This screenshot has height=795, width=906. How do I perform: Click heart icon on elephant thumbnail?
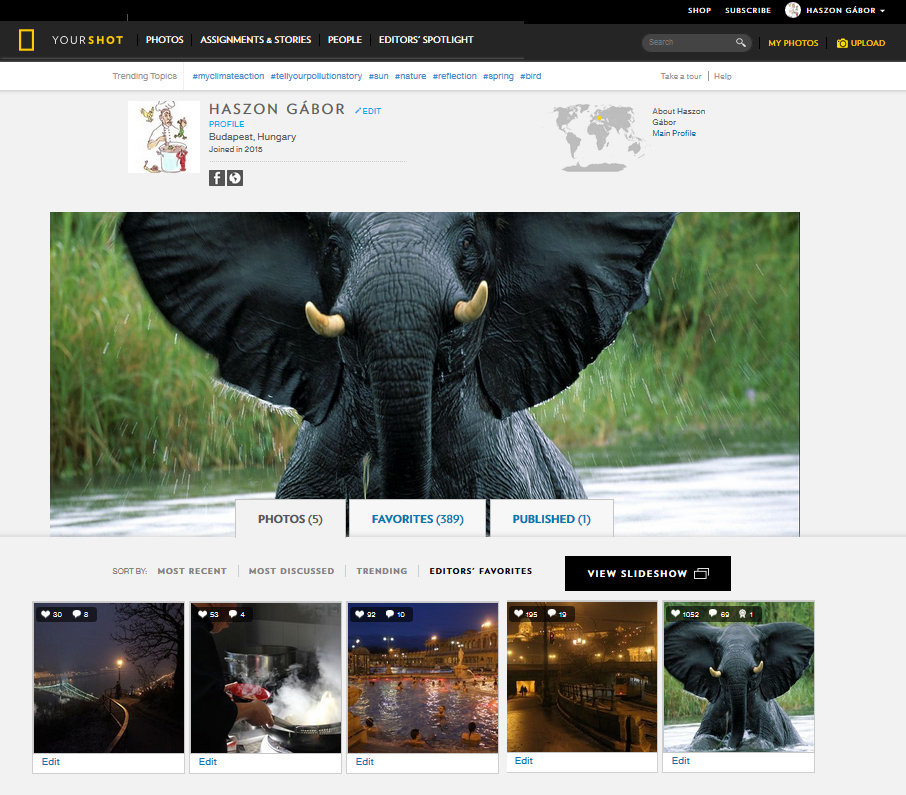coord(675,614)
